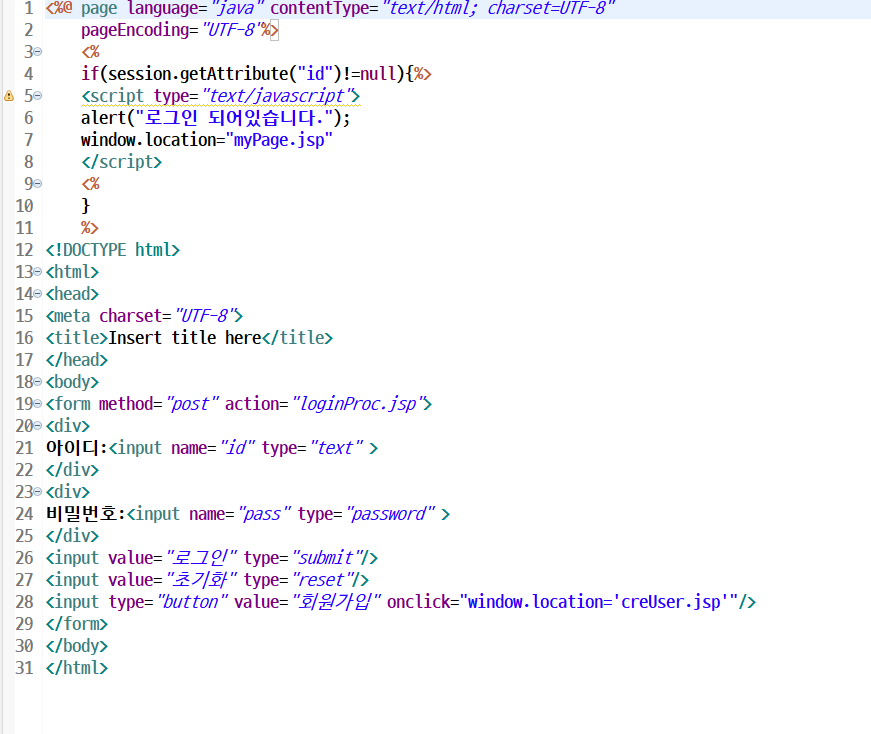Collapse the form tag fold at line 19
The image size is (871, 734).
37,403
